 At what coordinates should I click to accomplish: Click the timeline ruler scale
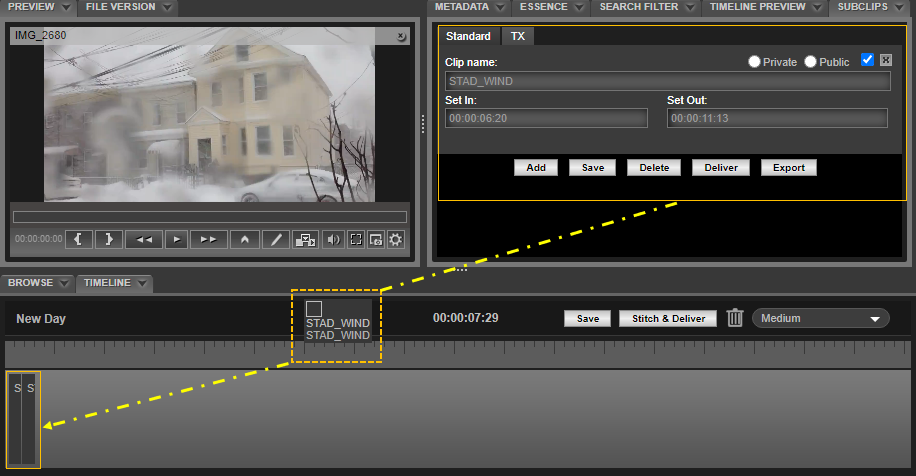click(458, 354)
